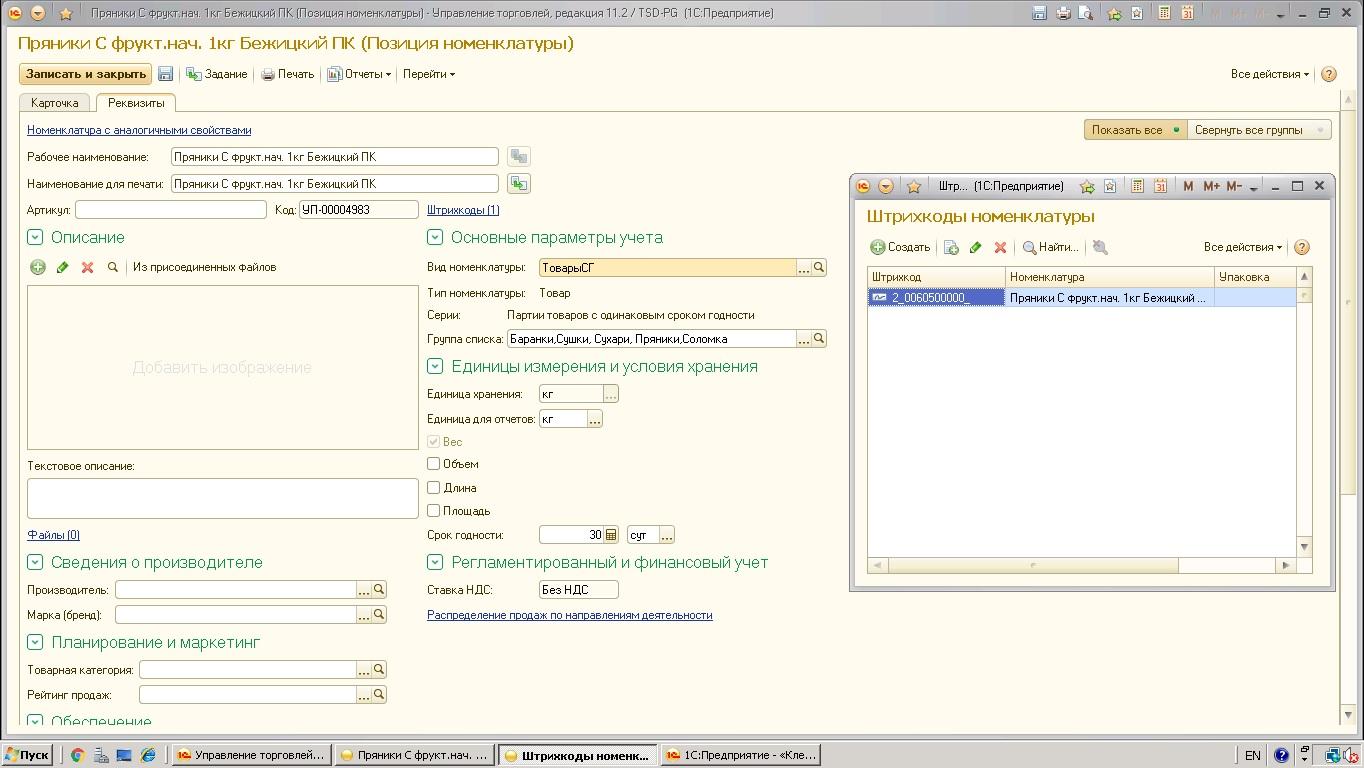Screen dimensions: 1364x768
Task: Click the help question mark in the Штрихкоды window
Action: 1301,247
